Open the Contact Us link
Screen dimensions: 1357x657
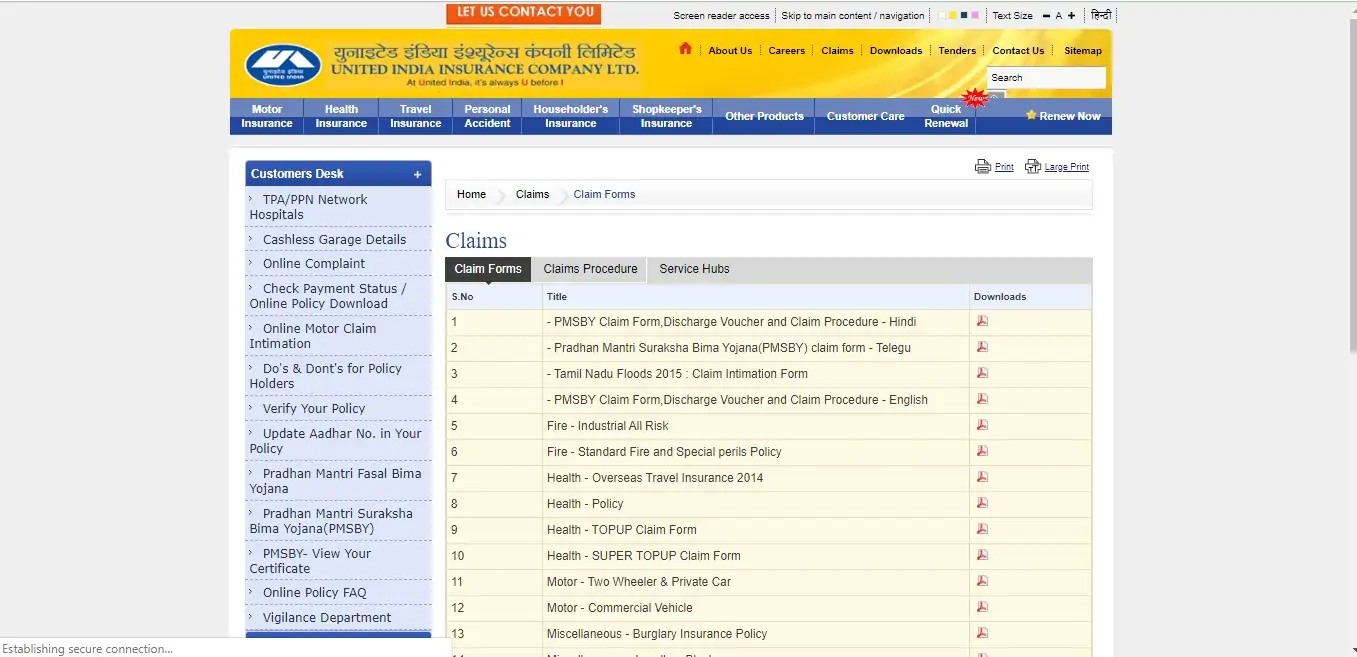click(1018, 51)
